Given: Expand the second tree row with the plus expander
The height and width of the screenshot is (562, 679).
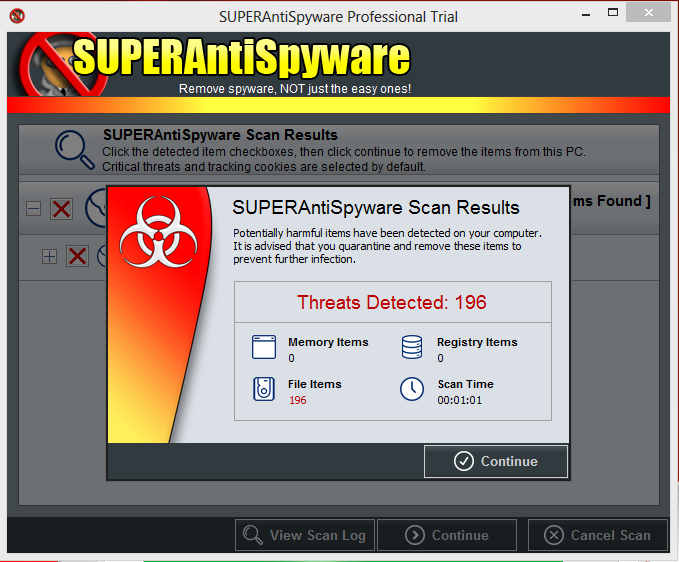Looking at the screenshot, I should point(49,256).
